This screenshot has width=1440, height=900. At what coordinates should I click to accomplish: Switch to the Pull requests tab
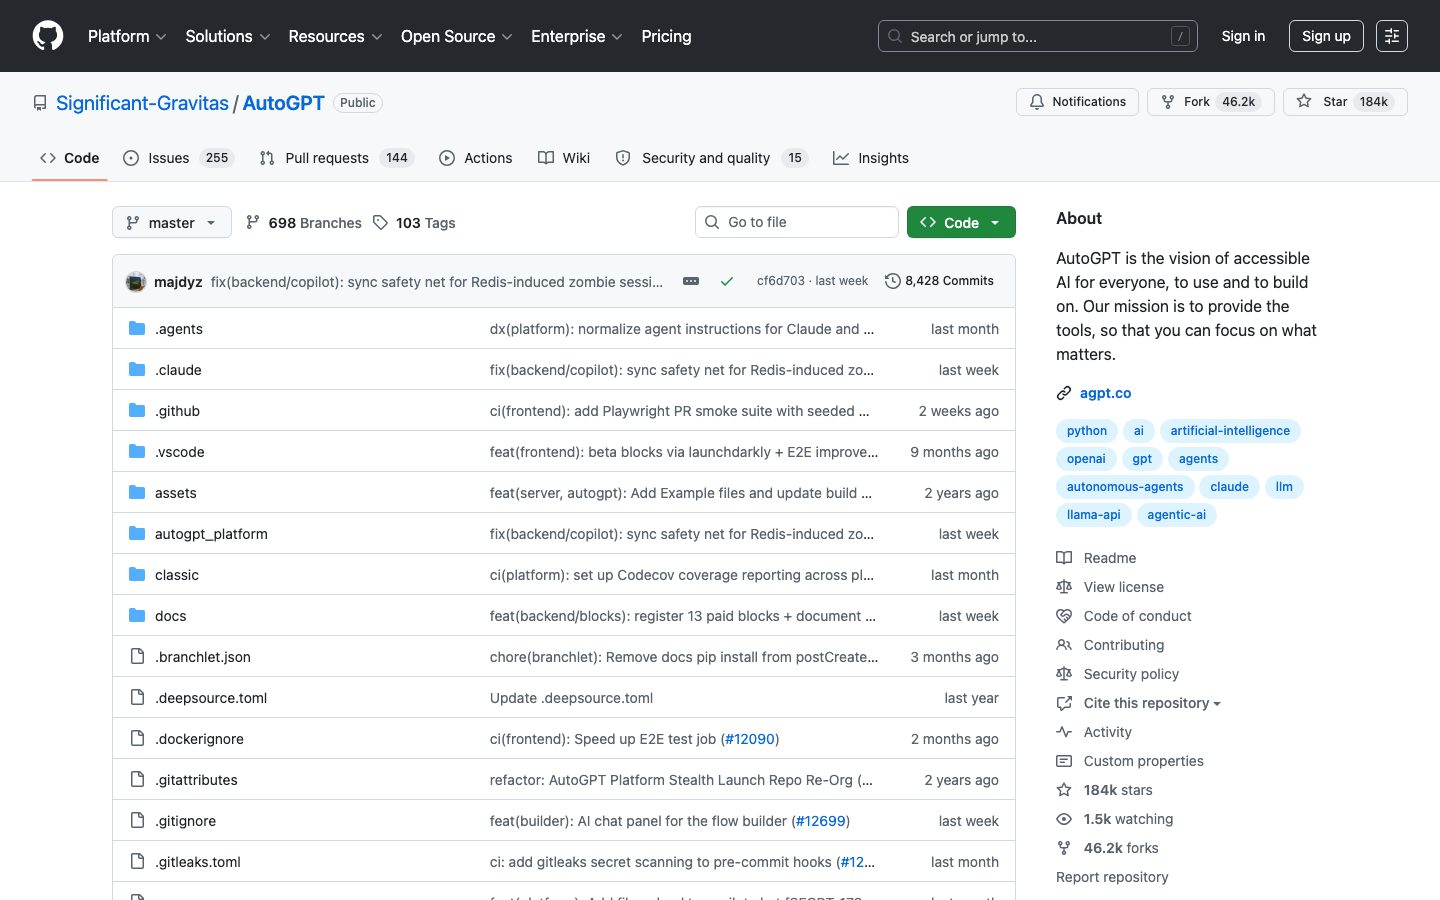(x=326, y=158)
